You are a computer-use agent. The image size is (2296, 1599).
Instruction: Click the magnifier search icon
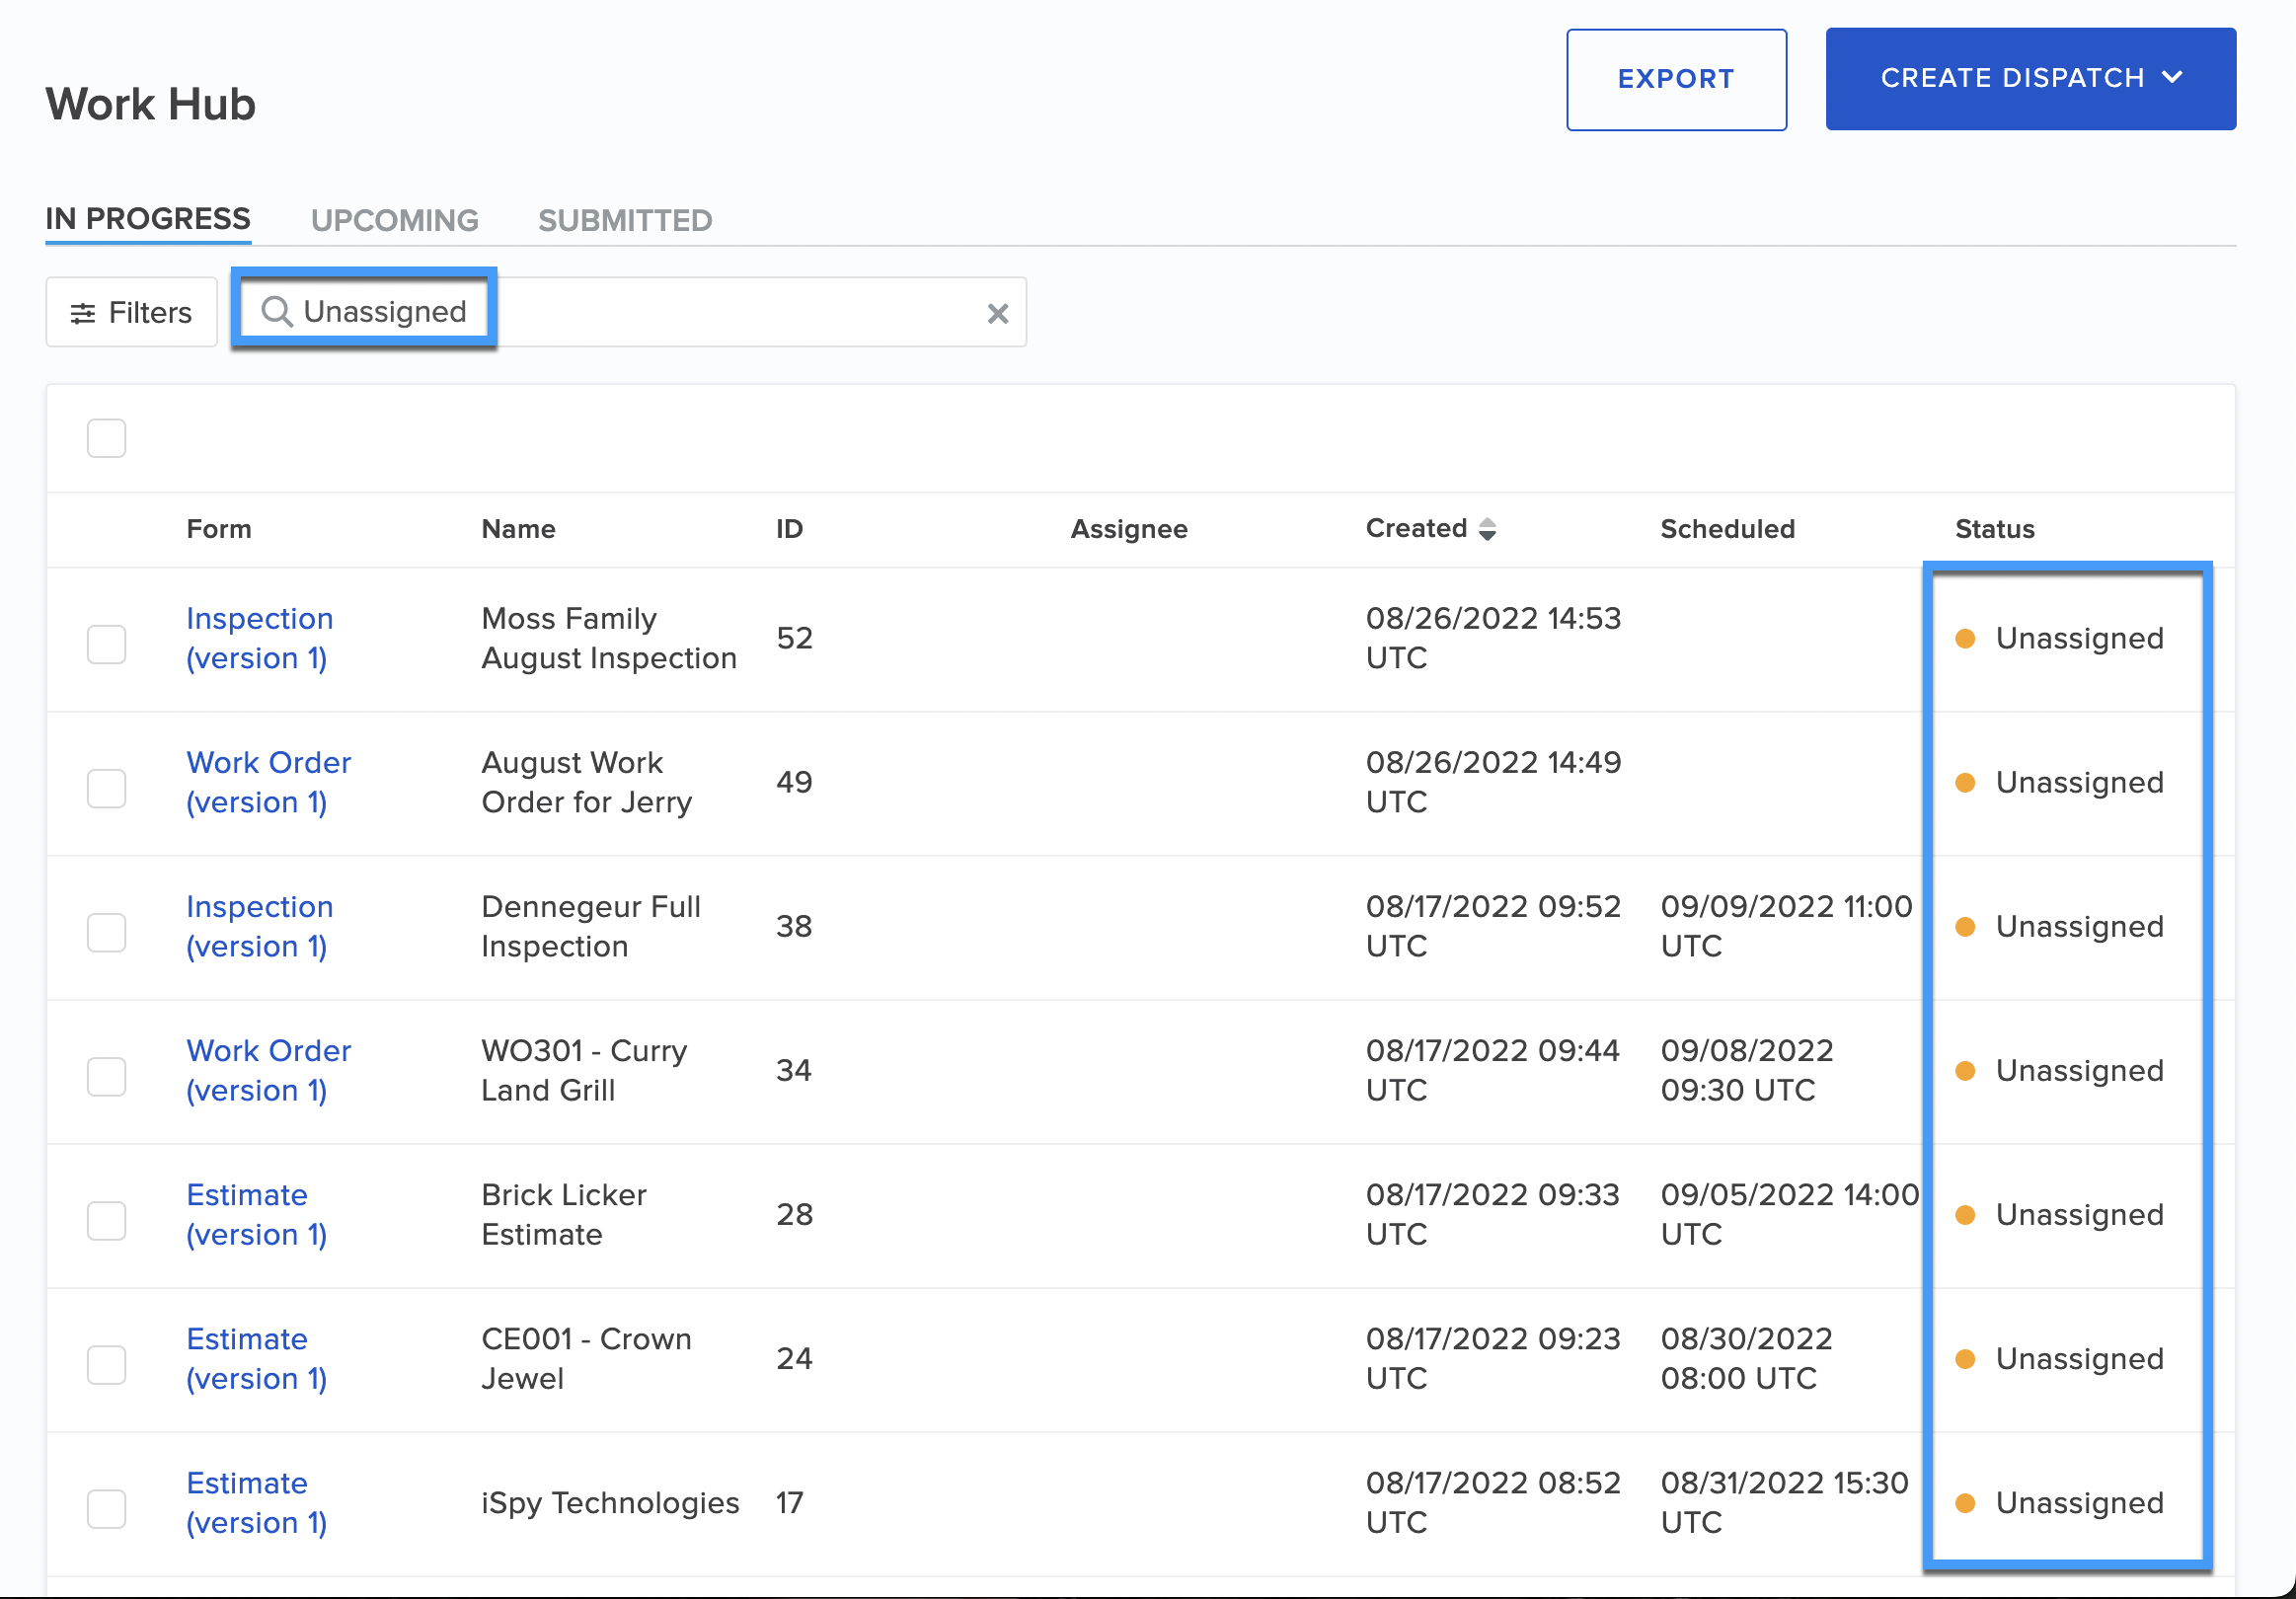[277, 312]
